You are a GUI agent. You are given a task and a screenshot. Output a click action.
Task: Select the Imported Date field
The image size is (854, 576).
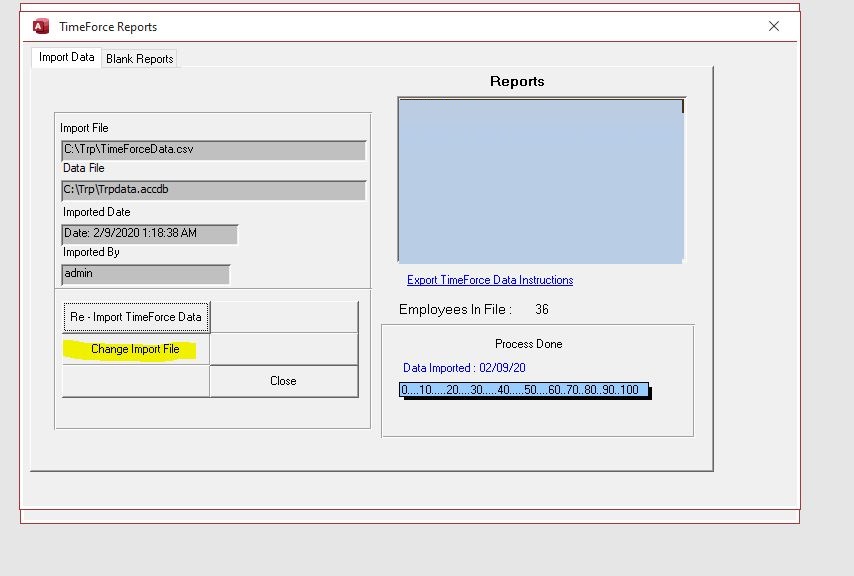tap(150, 234)
